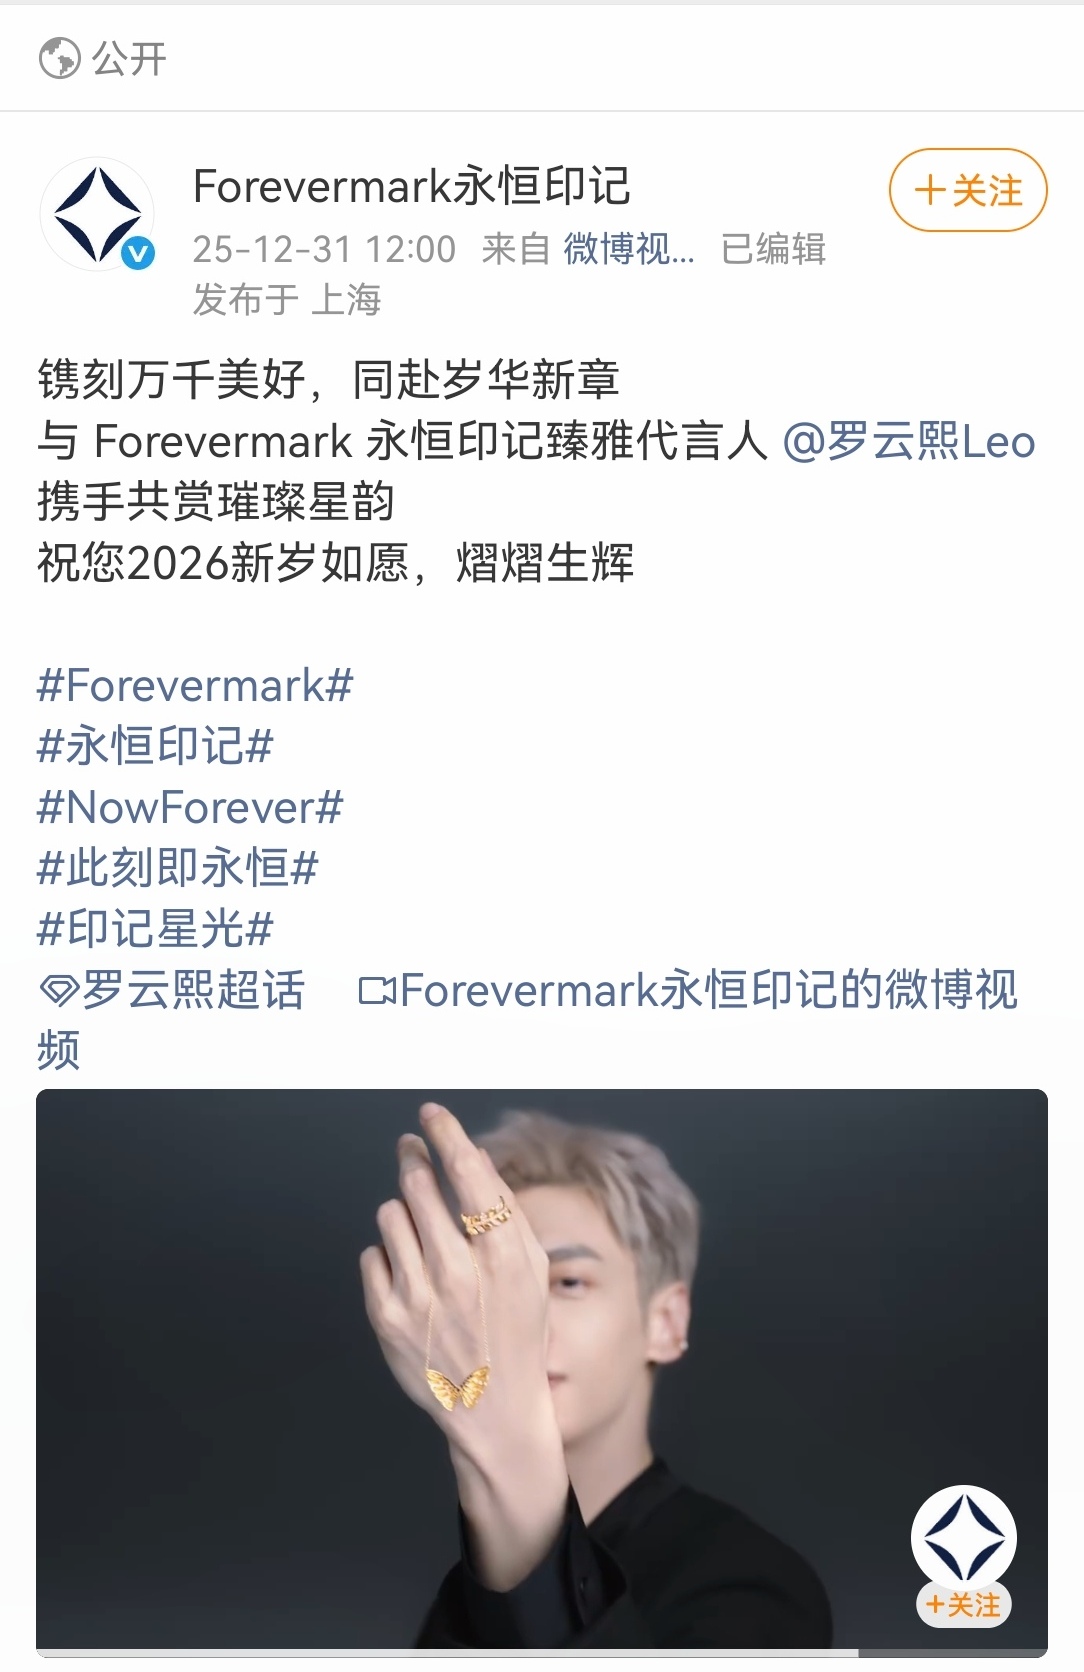Open the Forevermark永恒印记的微博视频 link

click(x=528, y=1020)
